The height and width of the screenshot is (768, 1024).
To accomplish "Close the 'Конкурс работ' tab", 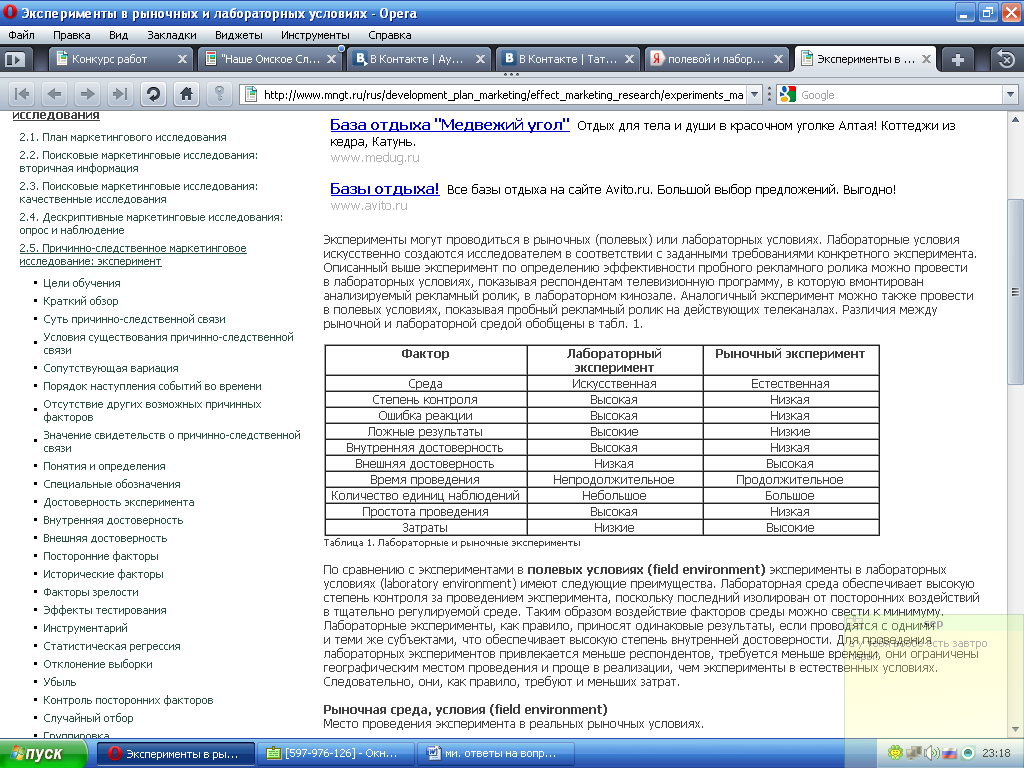I will click(x=182, y=59).
